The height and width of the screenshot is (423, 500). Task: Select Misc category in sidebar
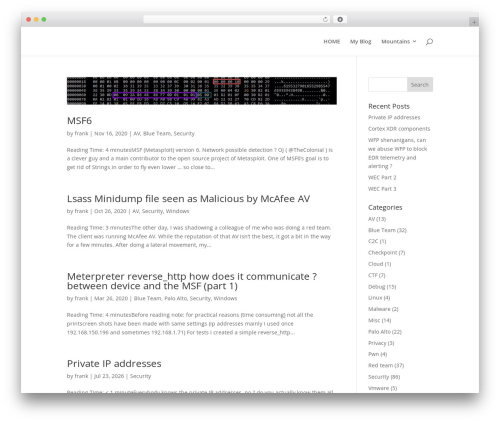pos(374,320)
